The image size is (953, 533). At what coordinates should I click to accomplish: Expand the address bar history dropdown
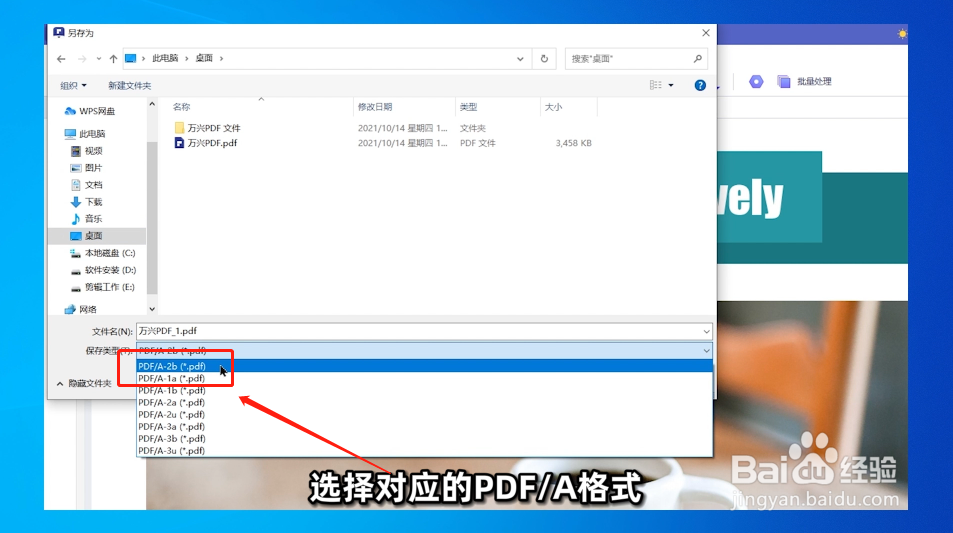(520, 59)
